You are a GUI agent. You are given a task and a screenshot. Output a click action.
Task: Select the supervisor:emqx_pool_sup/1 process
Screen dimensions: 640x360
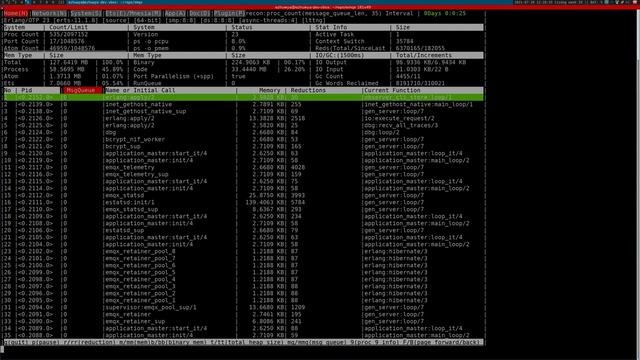(x=151, y=307)
